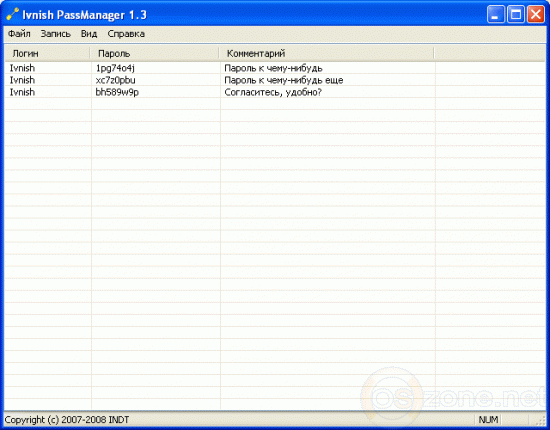
Task: Click comment 'Согласитесь, удобно?'
Action: 273,92
